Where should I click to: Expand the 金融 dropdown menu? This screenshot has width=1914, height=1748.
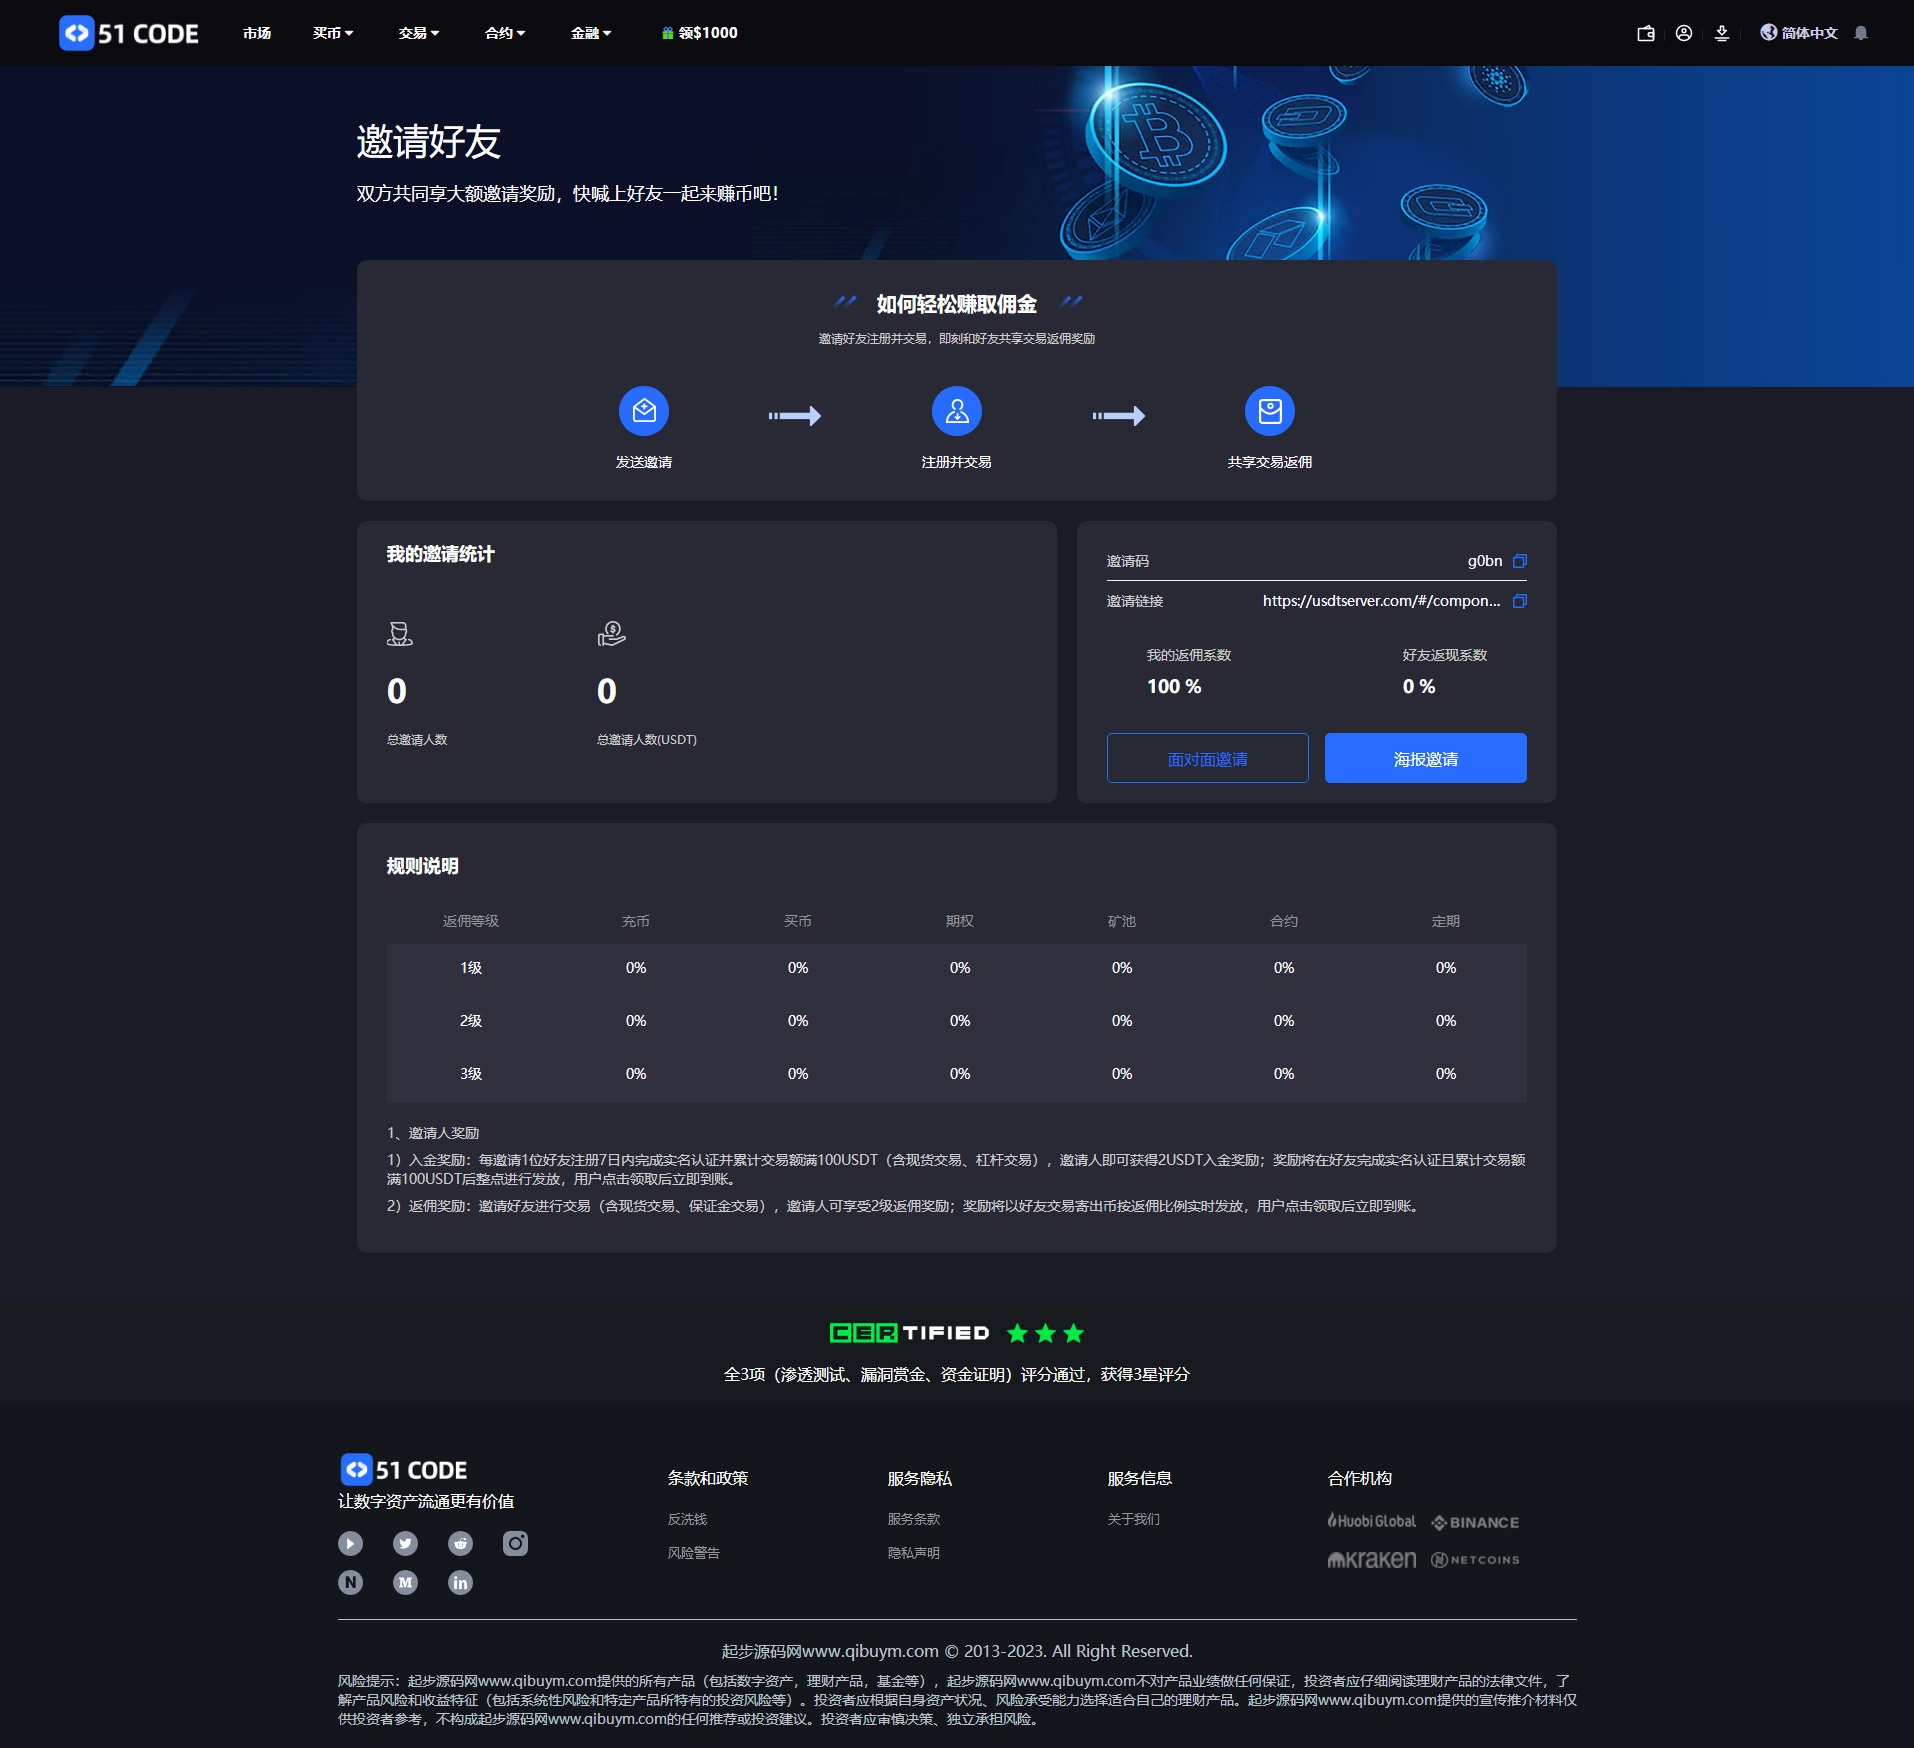(591, 33)
